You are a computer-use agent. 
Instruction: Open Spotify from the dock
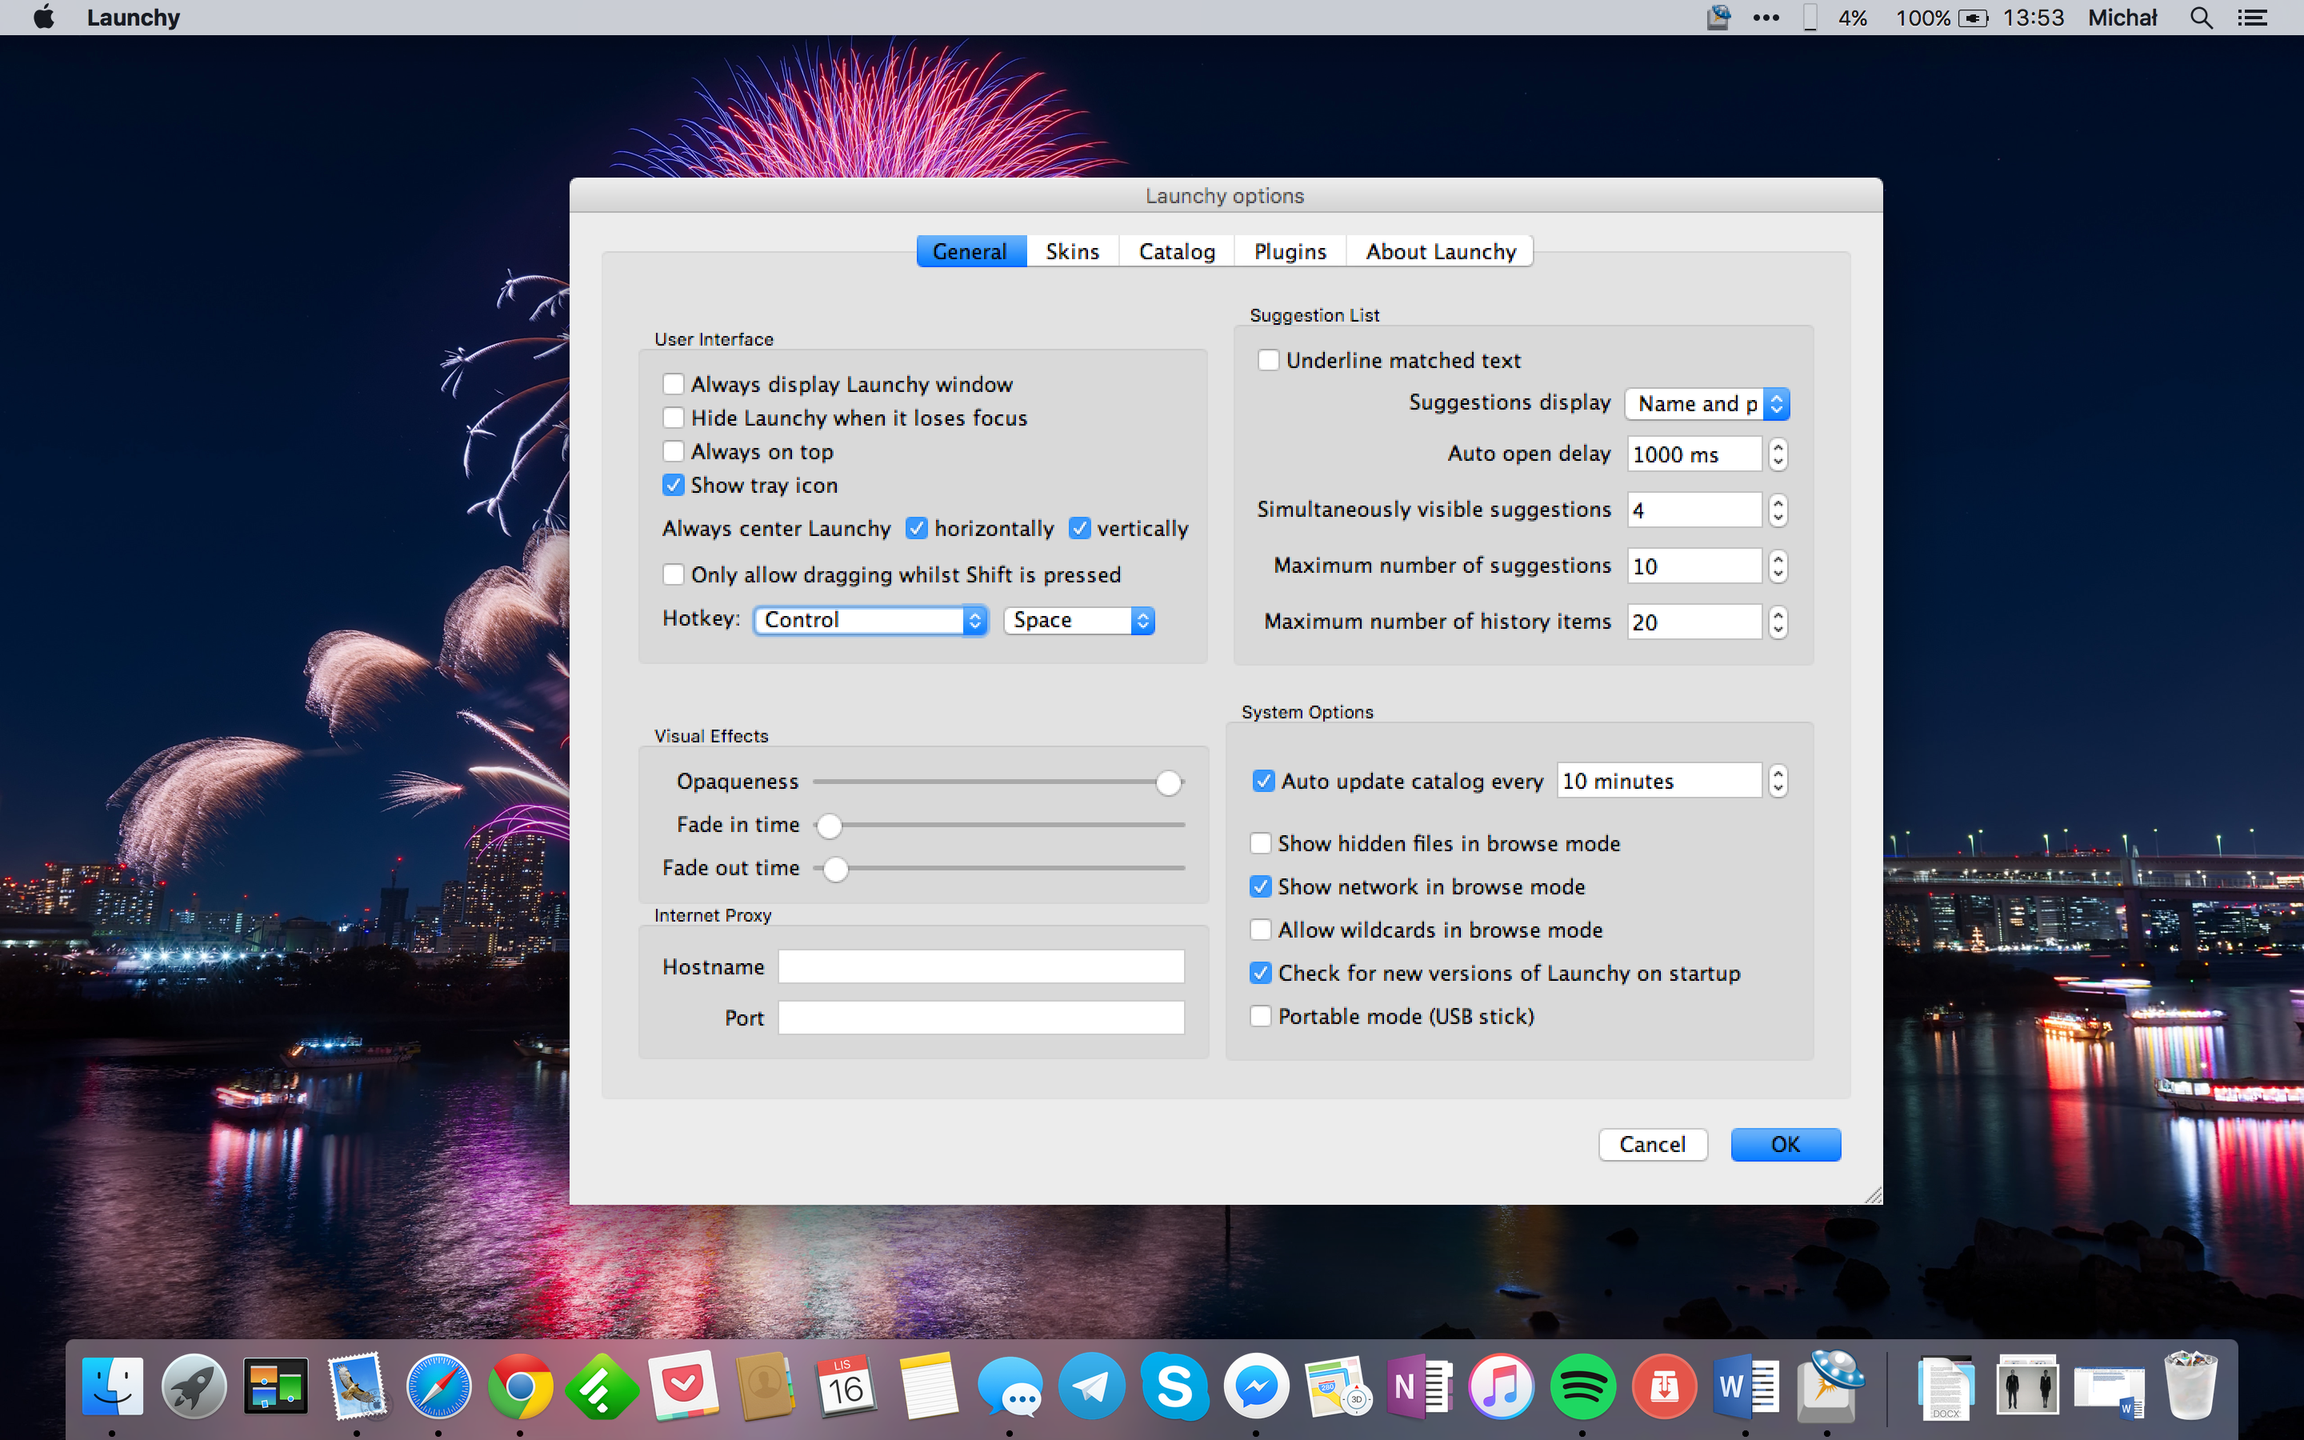click(x=1582, y=1387)
